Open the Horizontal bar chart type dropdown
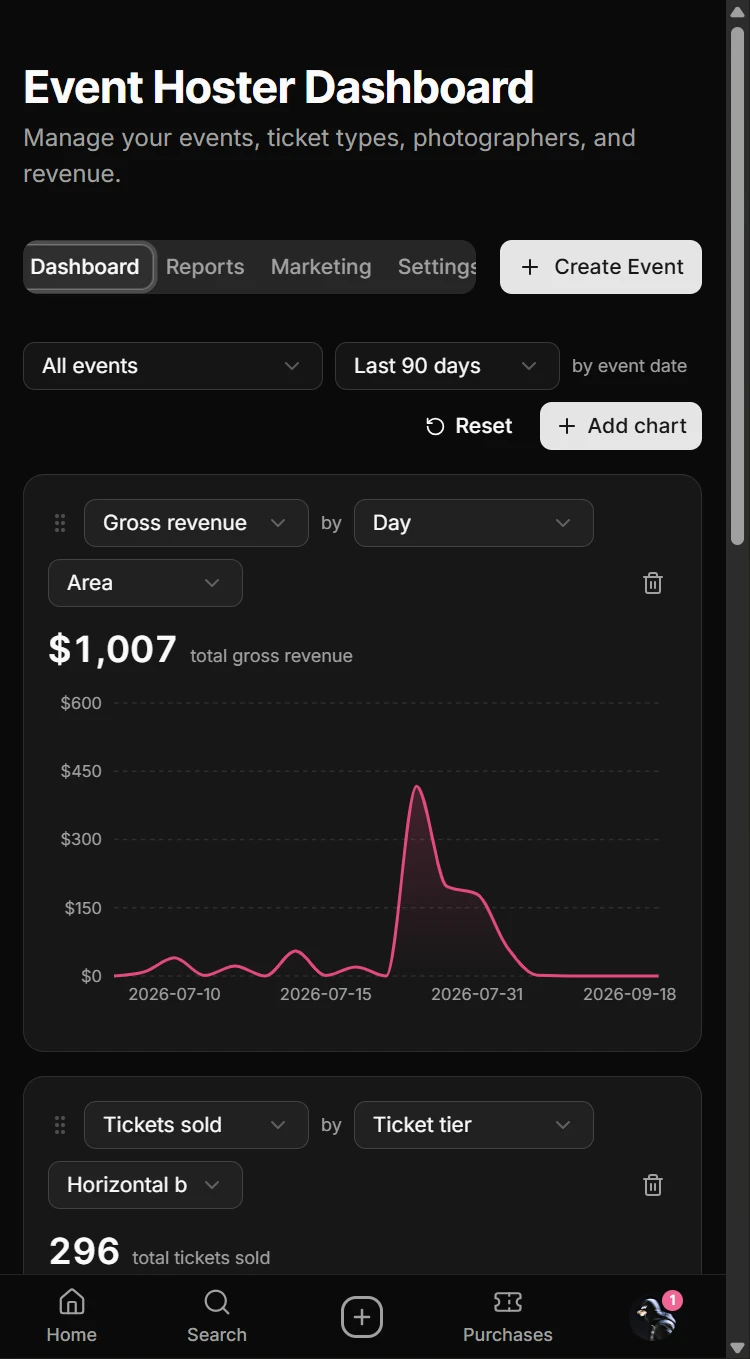Image resolution: width=750 pixels, height=1359 pixels. click(145, 1185)
